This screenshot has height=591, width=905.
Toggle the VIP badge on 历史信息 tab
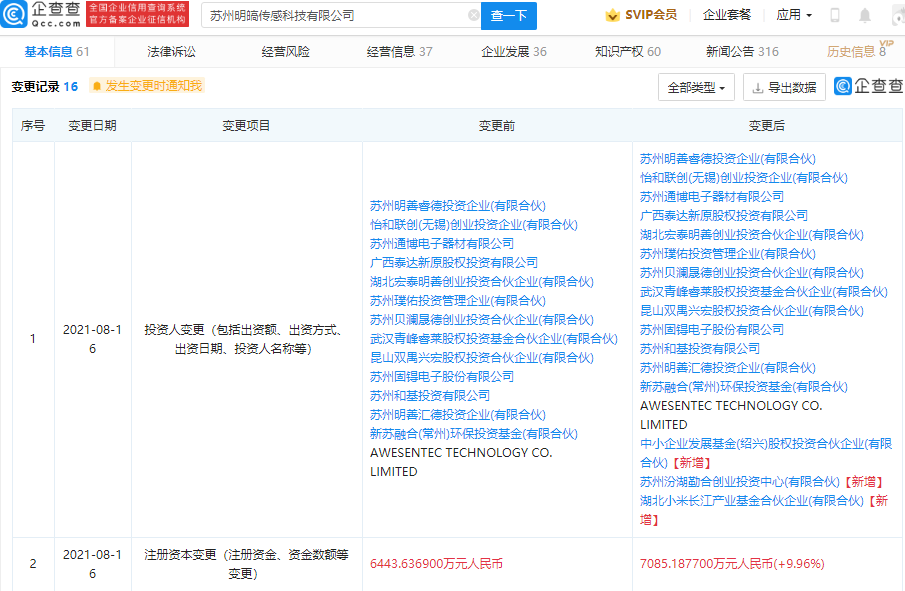tap(886, 45)
